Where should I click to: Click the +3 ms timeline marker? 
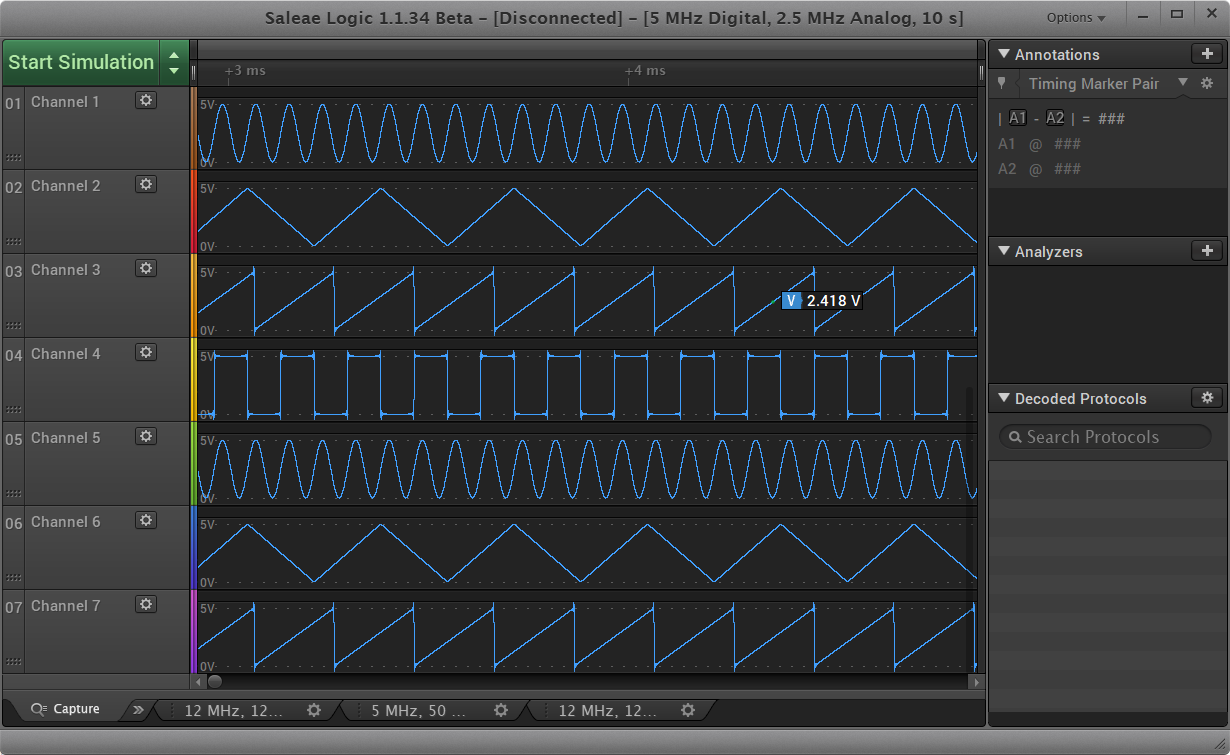point(245,71)
